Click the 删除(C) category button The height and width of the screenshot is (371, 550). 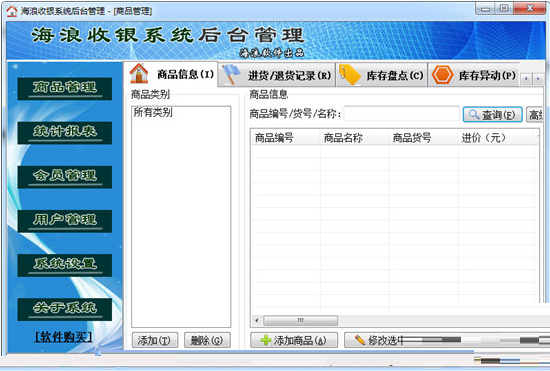click(x=207, y=340)
